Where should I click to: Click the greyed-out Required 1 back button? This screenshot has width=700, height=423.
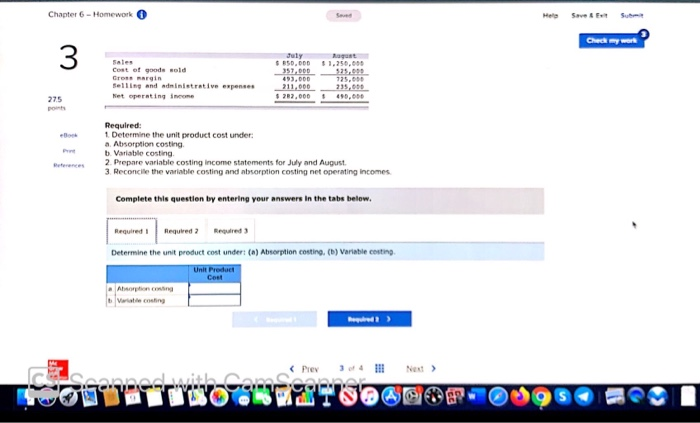(x=274, y=319)
